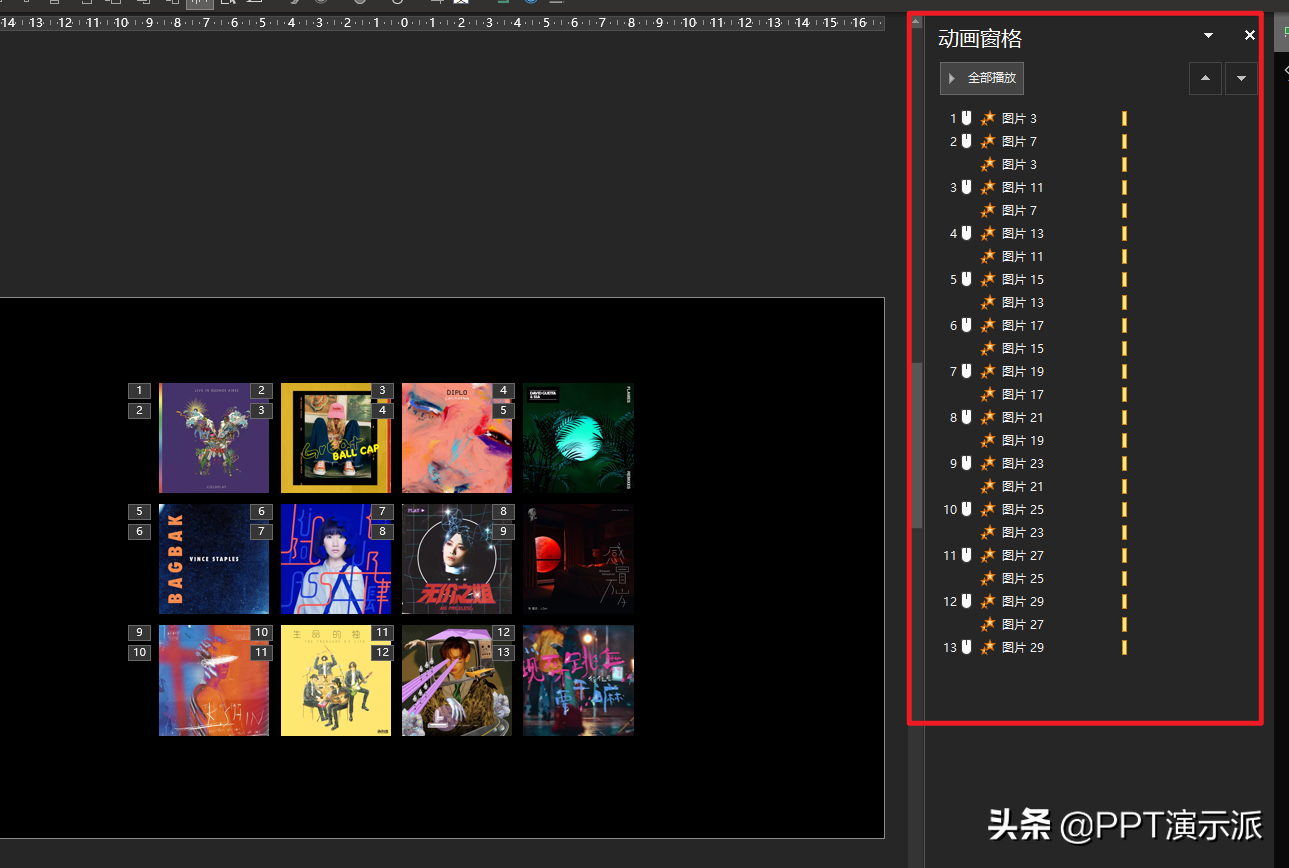
Task: Select the unnumbered 图片 23 animation text
Action: point(1023,532)
